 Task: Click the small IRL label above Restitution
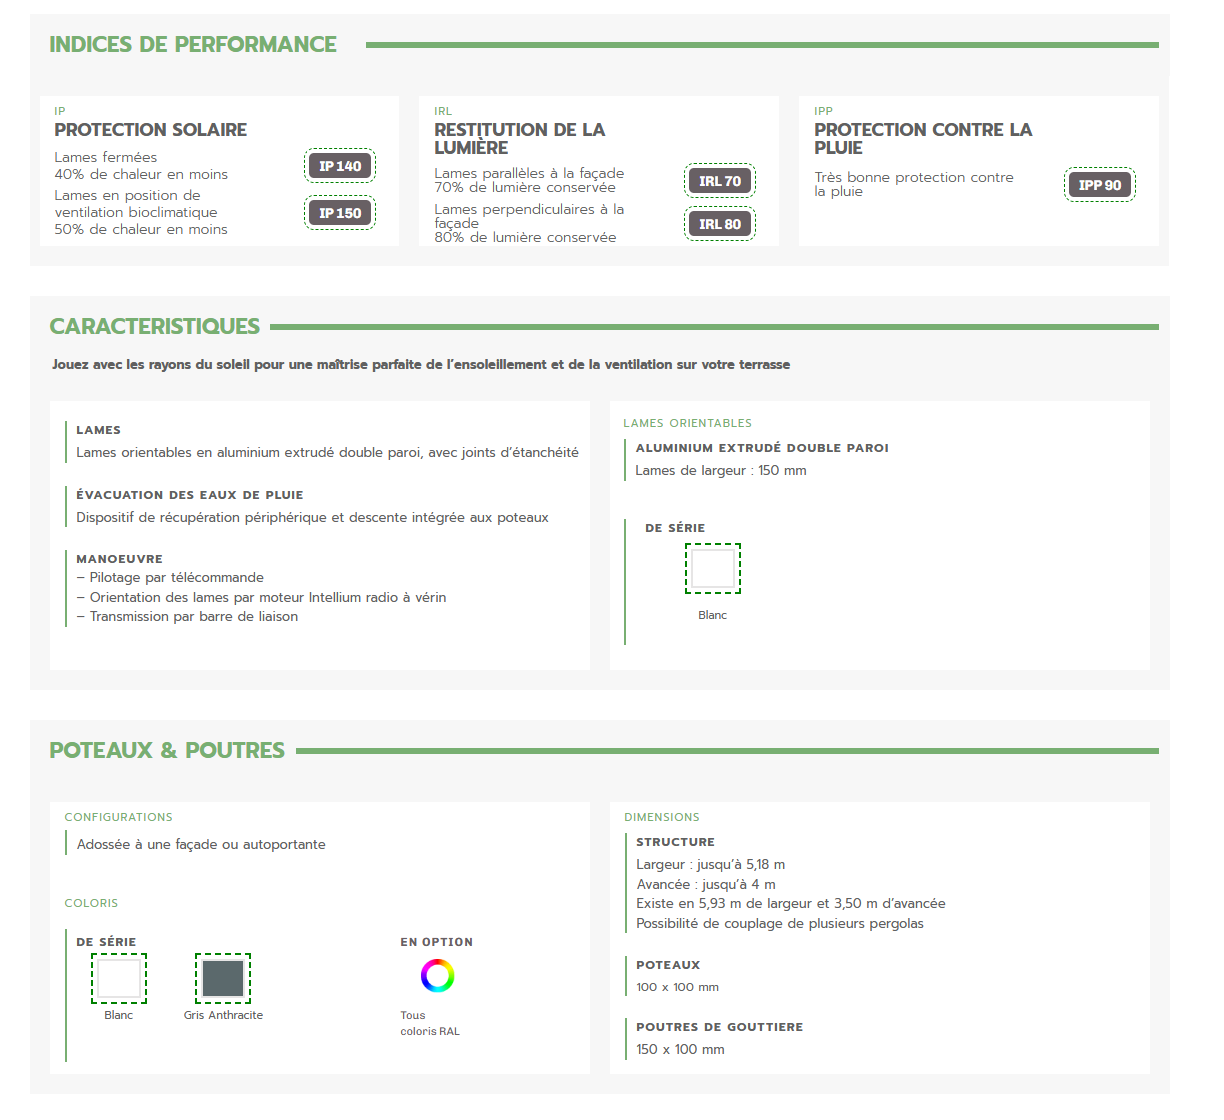point(443,111)
